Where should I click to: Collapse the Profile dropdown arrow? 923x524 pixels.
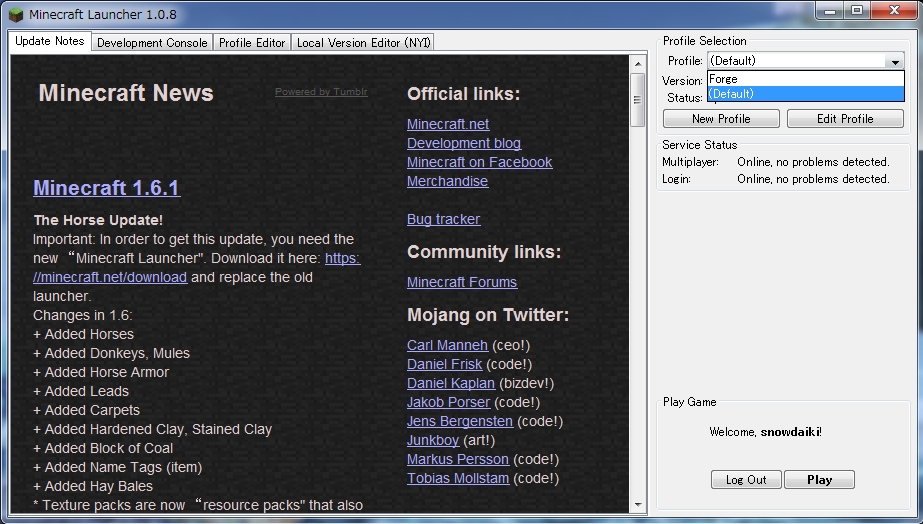click(895, 61)
